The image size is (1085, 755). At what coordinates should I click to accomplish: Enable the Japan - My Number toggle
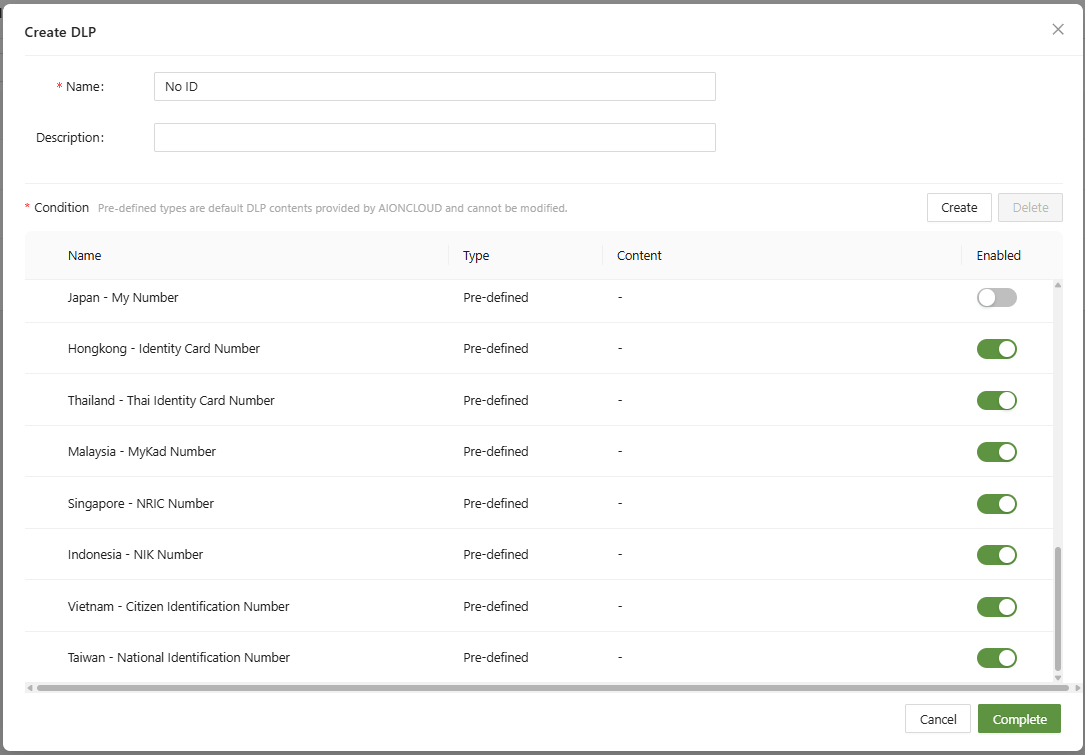pyautogui.click(x=996, y=298)
